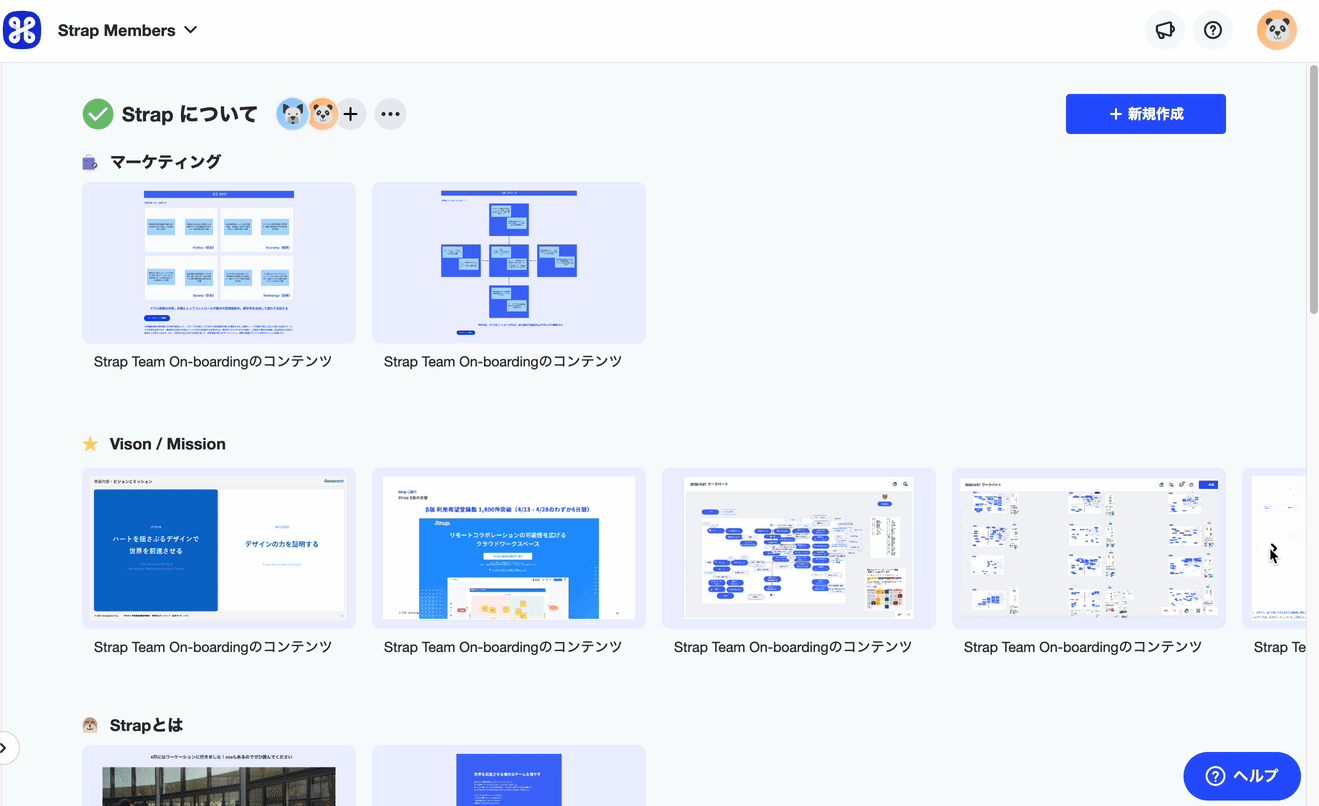Click the ヘルプ help chat button
1319x806 pixels.
(1242, 776)
